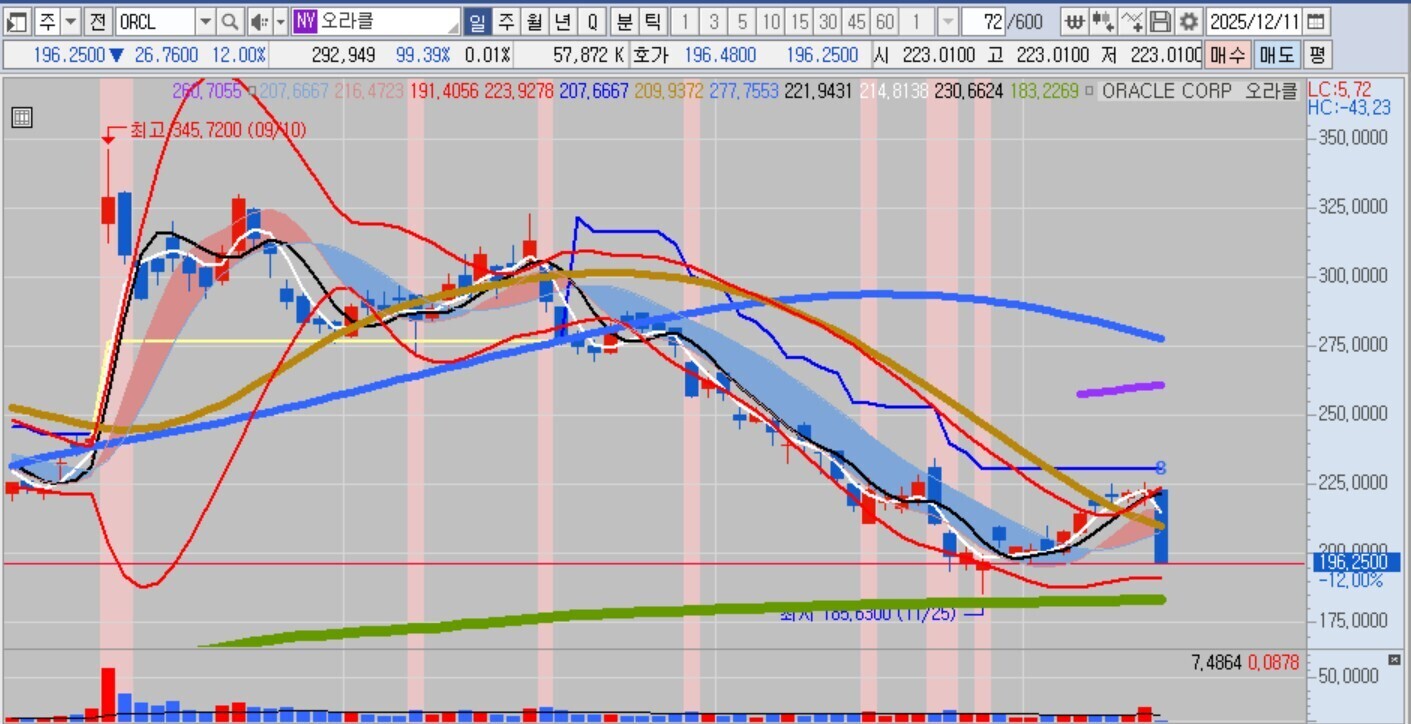Screen dimensions: 1411x724
Task: Click the won currency conversion icon
Action: click(x=1074, y=21)
